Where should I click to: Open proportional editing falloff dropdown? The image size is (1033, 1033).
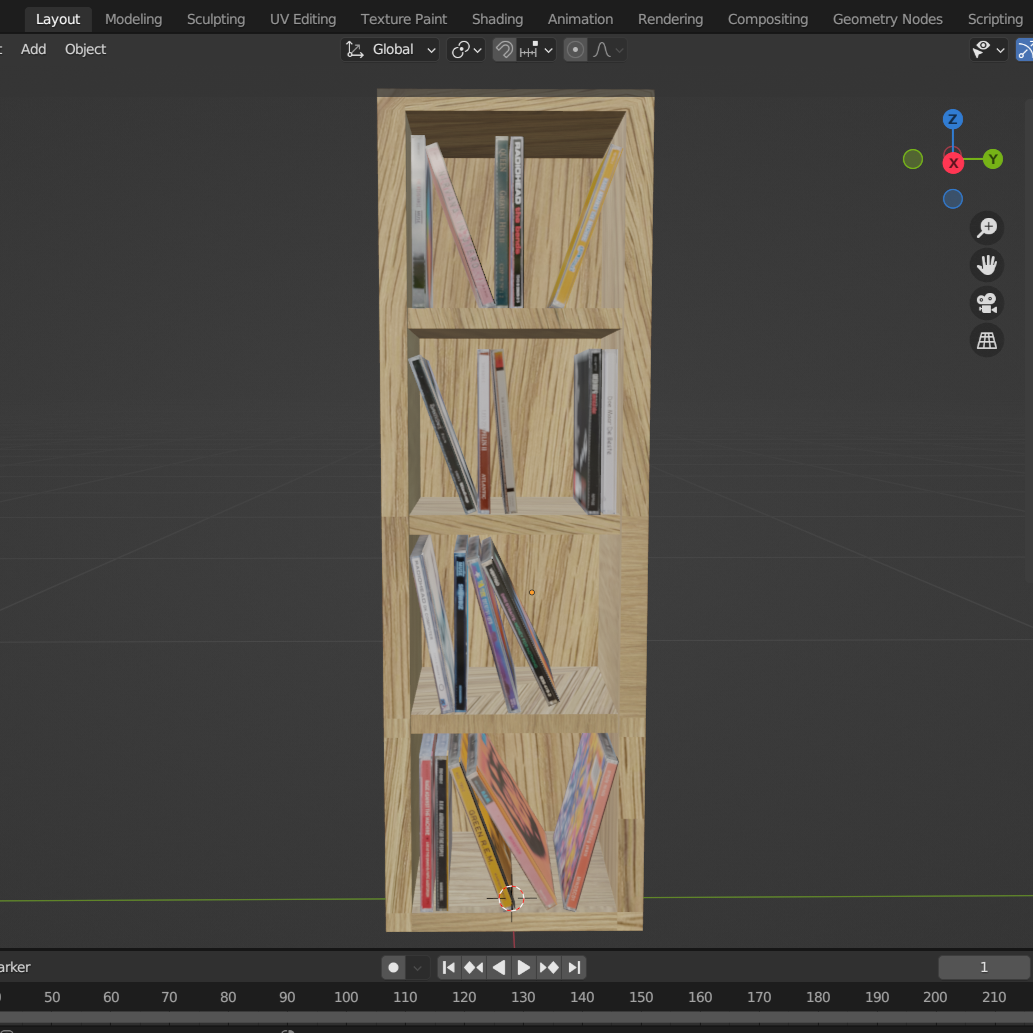point(607,49)
